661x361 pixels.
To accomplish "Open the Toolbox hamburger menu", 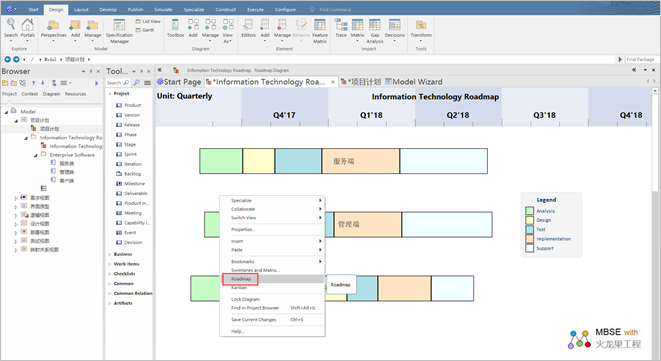I will click(147, 83).
